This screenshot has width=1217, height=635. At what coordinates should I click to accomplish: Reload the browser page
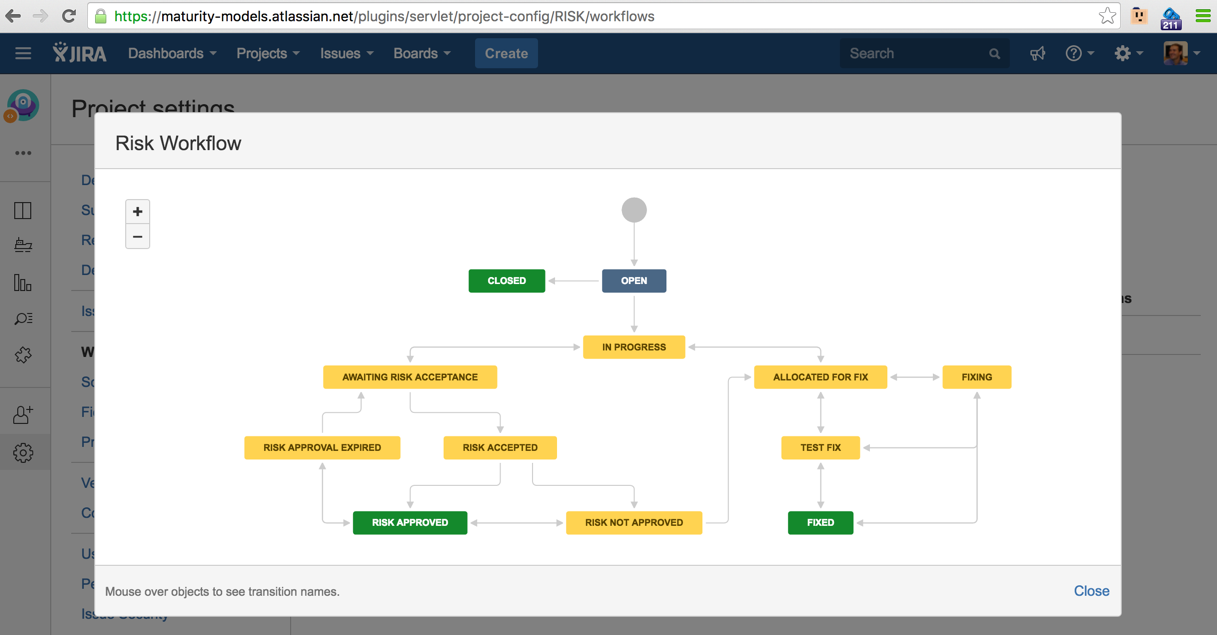(69, 16)
